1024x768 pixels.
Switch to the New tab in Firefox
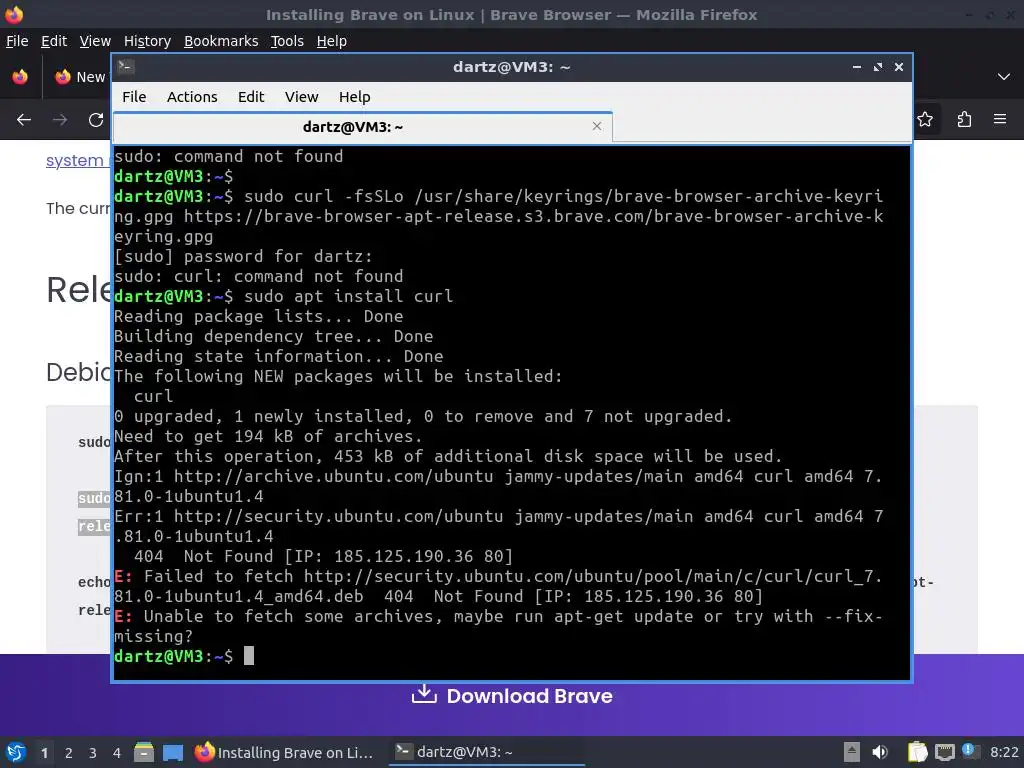(x=80, y=77)
